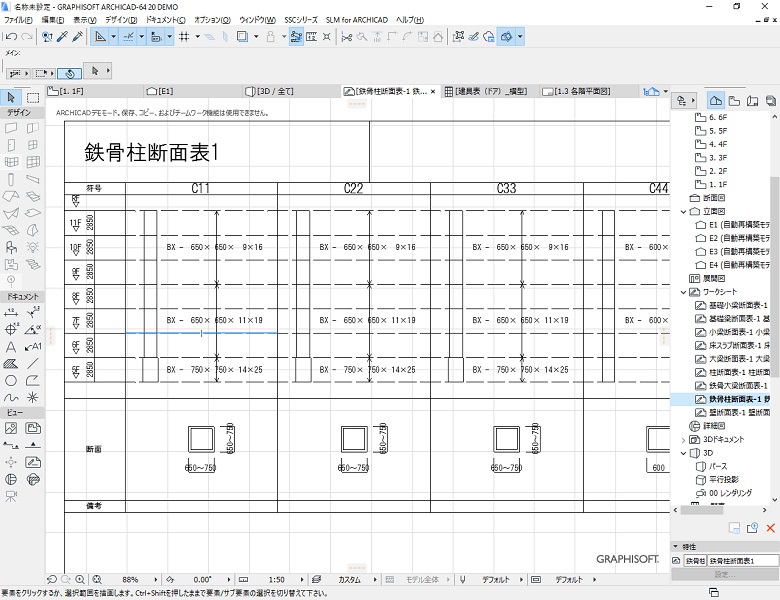
Task: Click the red delete X in navigator
Action: [x=771, y=528]
